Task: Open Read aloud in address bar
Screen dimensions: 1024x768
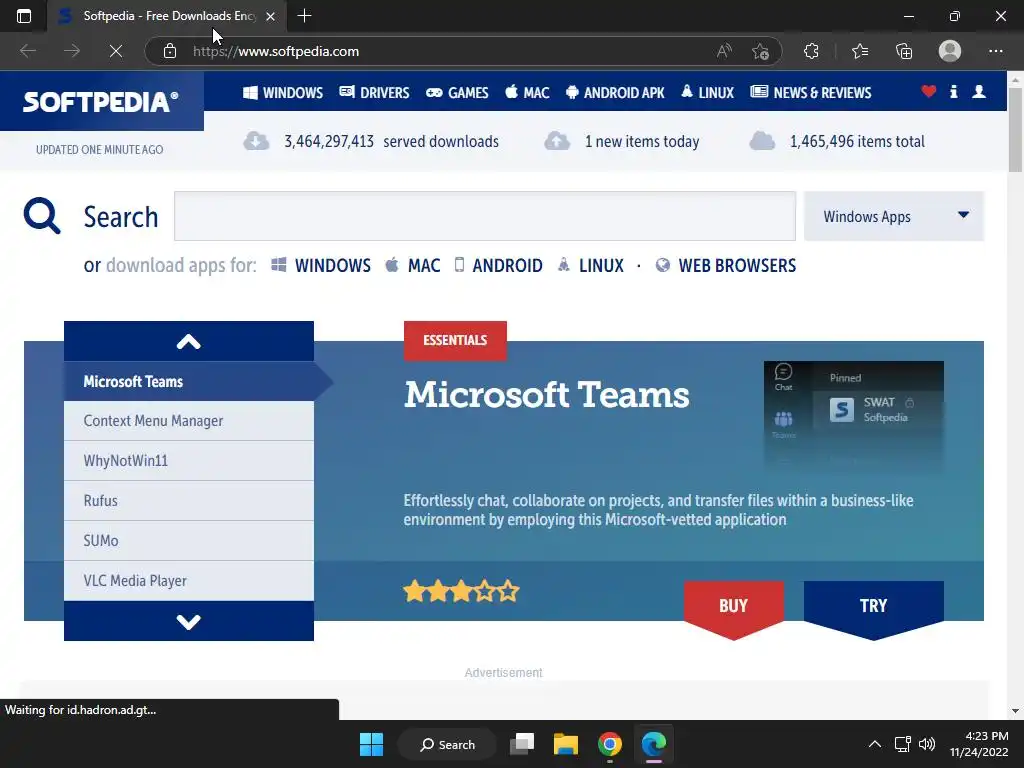Action: (x=724, y=51)
